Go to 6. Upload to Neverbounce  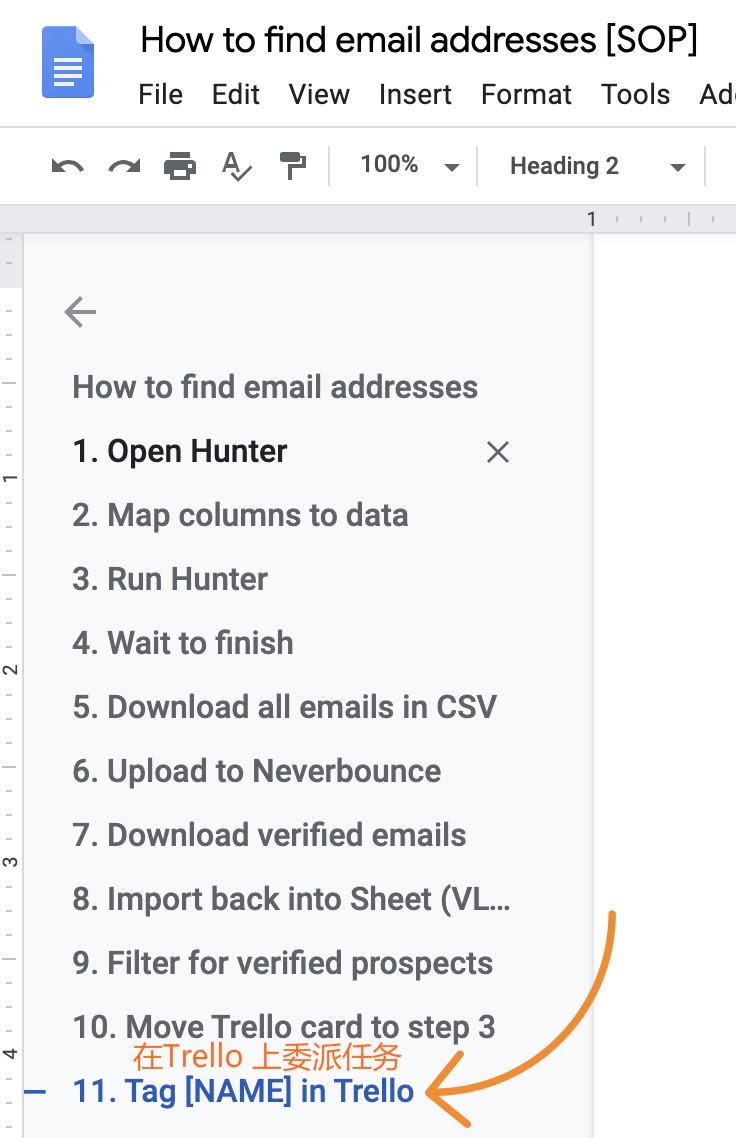click(256, 771)
